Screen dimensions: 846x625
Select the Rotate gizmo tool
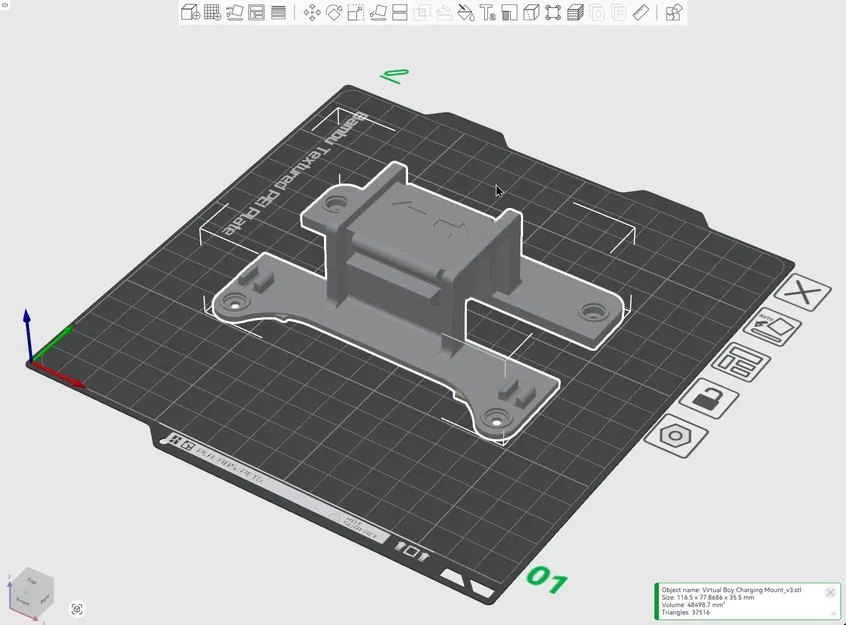click(x=334, y=12)
